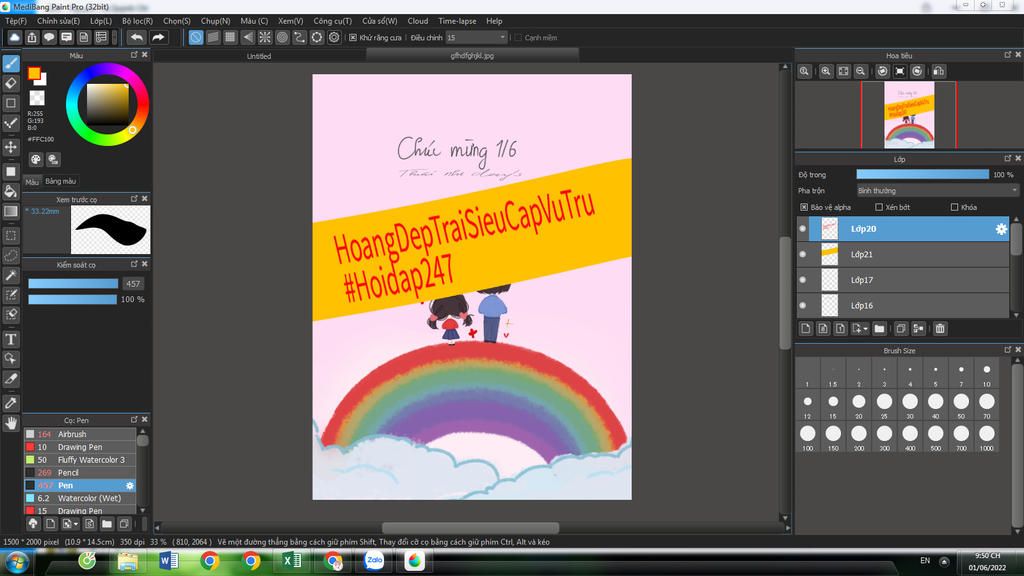Select the rectangular Selection tool
Image resolution: width=1024 pixels, height=576 pixels.
point(11,235)
